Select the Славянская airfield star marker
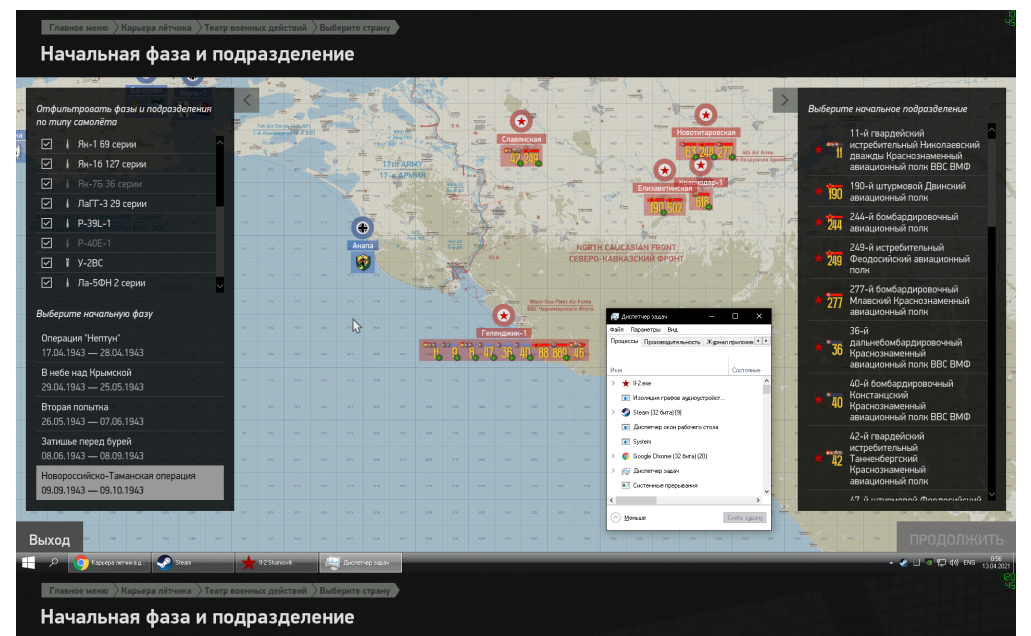 [521, 121]
